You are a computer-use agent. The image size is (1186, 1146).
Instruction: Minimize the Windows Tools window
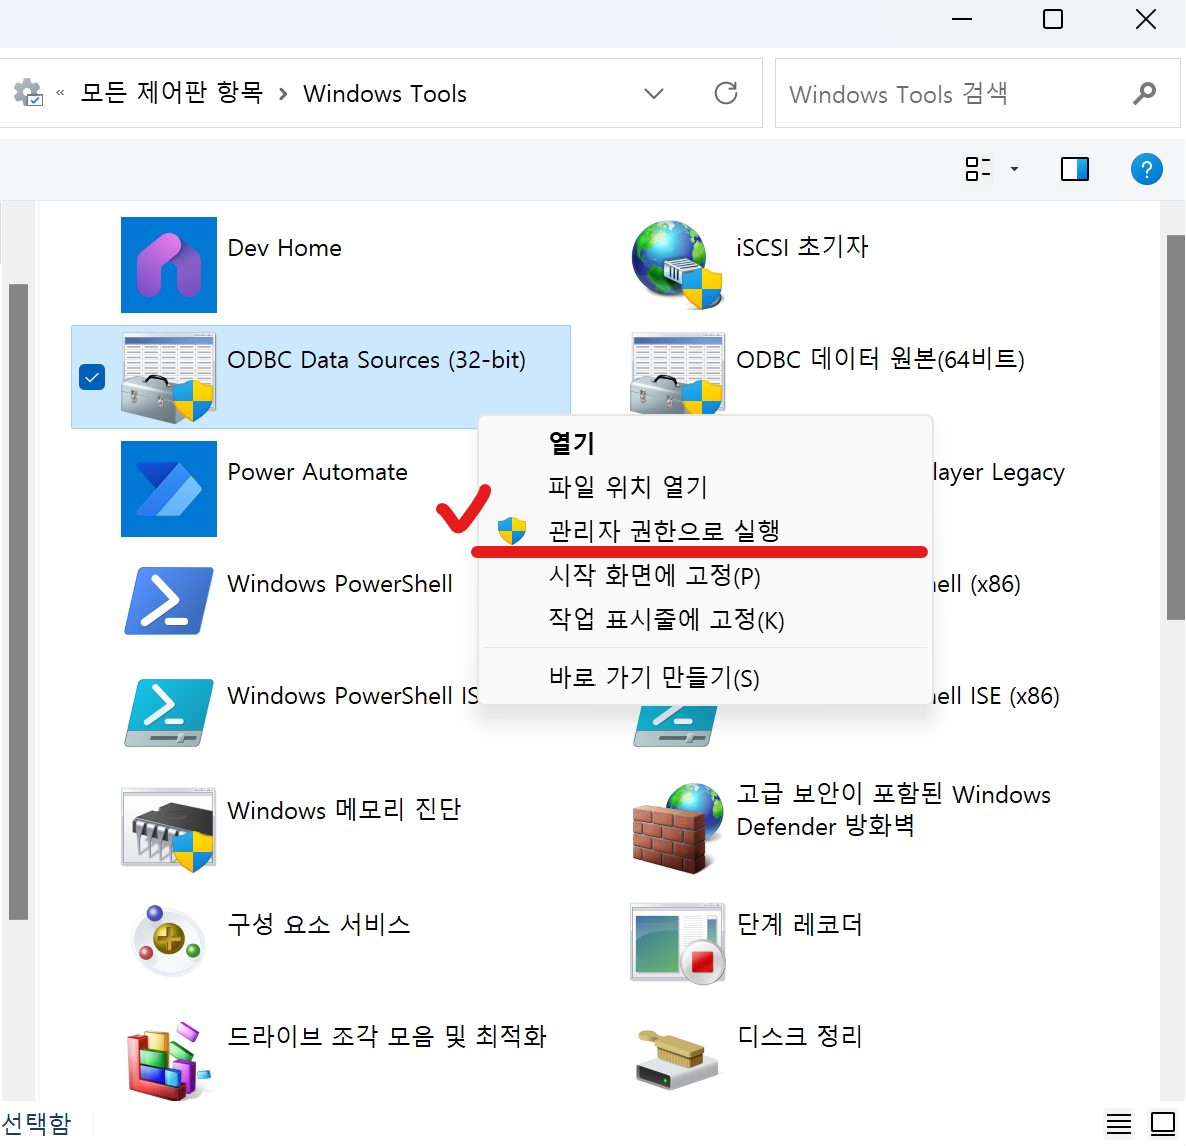tap(962, 19)
